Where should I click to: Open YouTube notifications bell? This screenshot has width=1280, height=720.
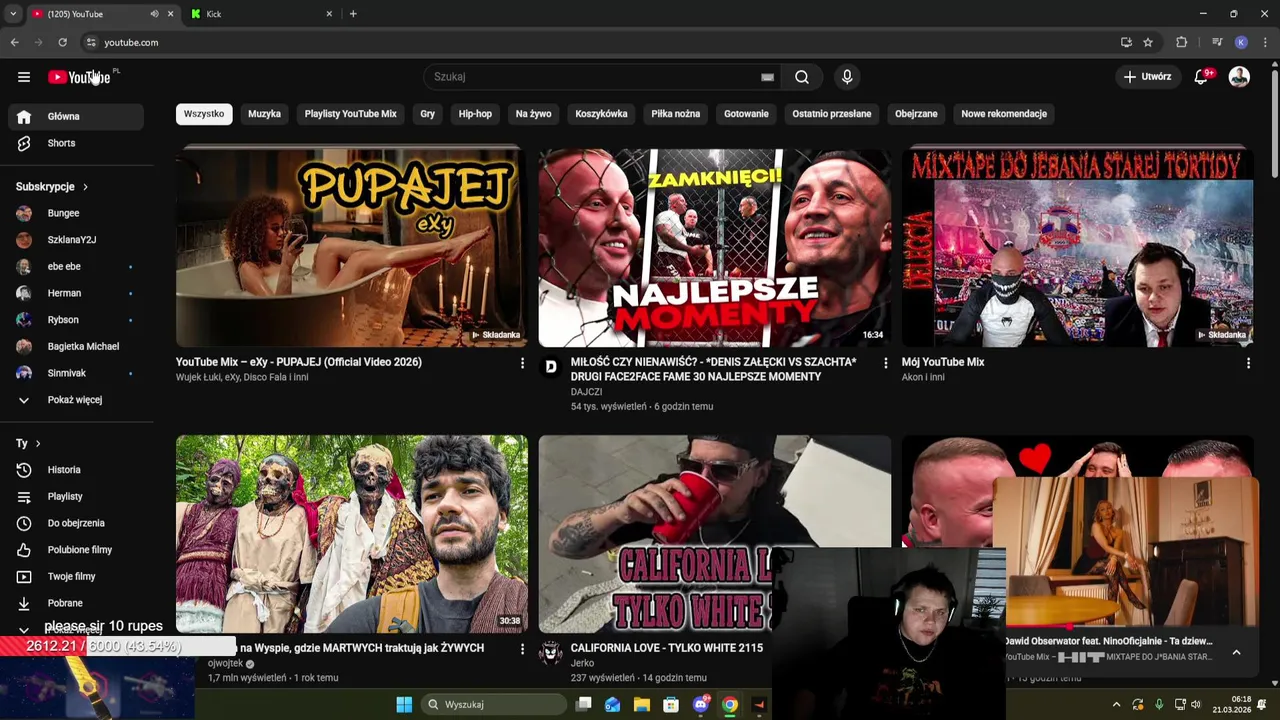pyautogui.click(x=1202, y=77)
